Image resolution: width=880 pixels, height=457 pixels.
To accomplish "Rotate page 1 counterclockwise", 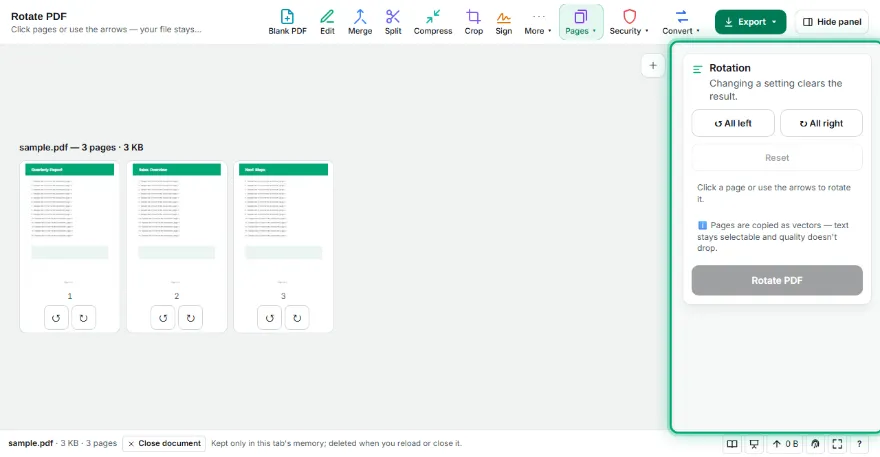I will [56, 318].
